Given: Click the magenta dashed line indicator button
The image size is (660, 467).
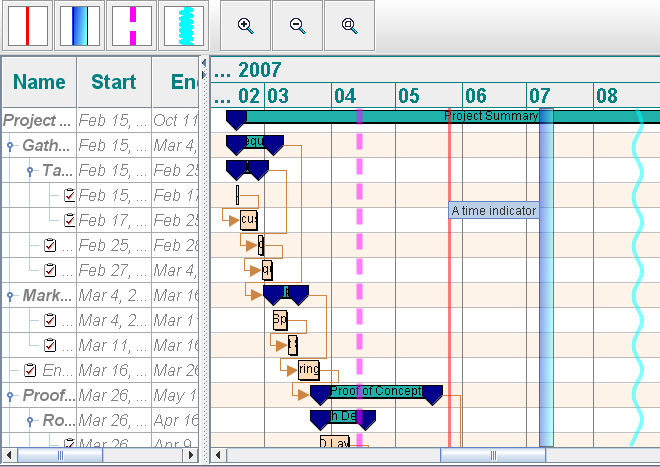Looking at the screenshot, I should (x=131, y=26).
